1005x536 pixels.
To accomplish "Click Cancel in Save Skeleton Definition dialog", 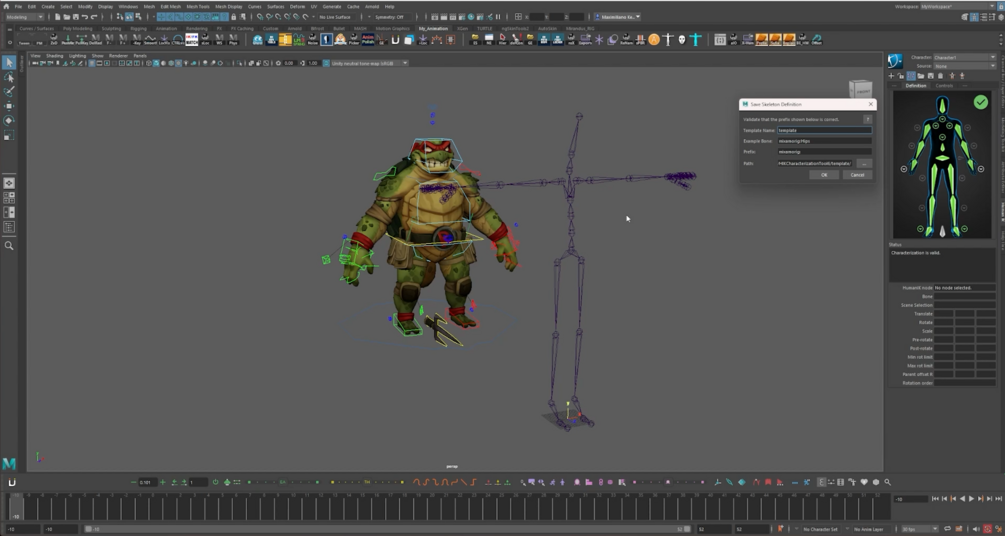I will pyautogui.click(x=858, y=174).
